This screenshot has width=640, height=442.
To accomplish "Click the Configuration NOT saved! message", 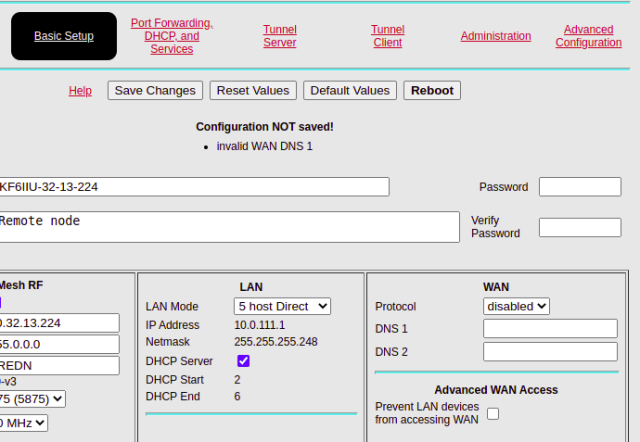I will (x=264, y=127).
